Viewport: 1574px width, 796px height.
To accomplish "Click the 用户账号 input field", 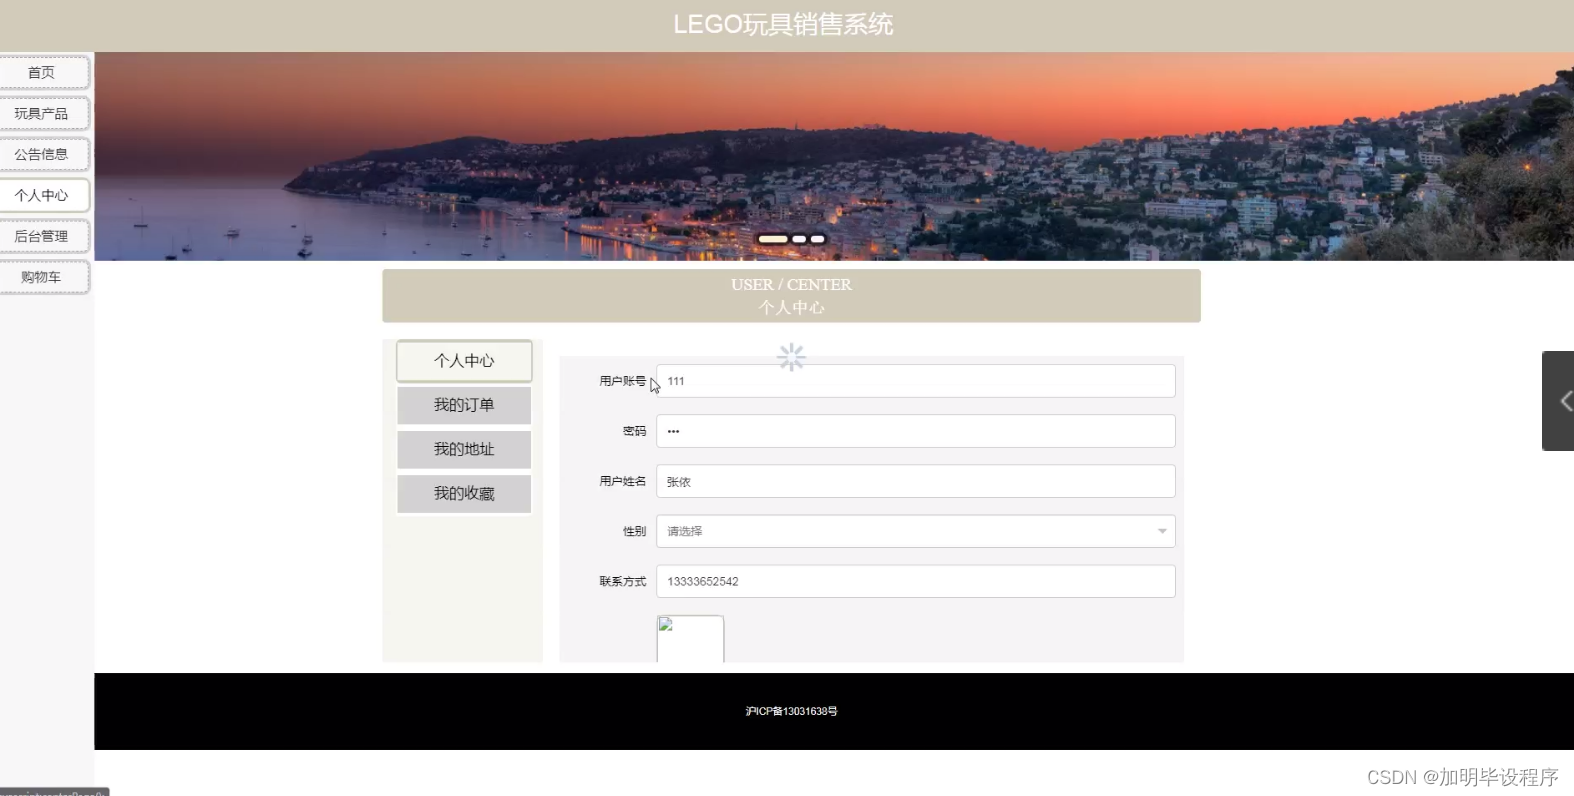I will pos(915,381).
